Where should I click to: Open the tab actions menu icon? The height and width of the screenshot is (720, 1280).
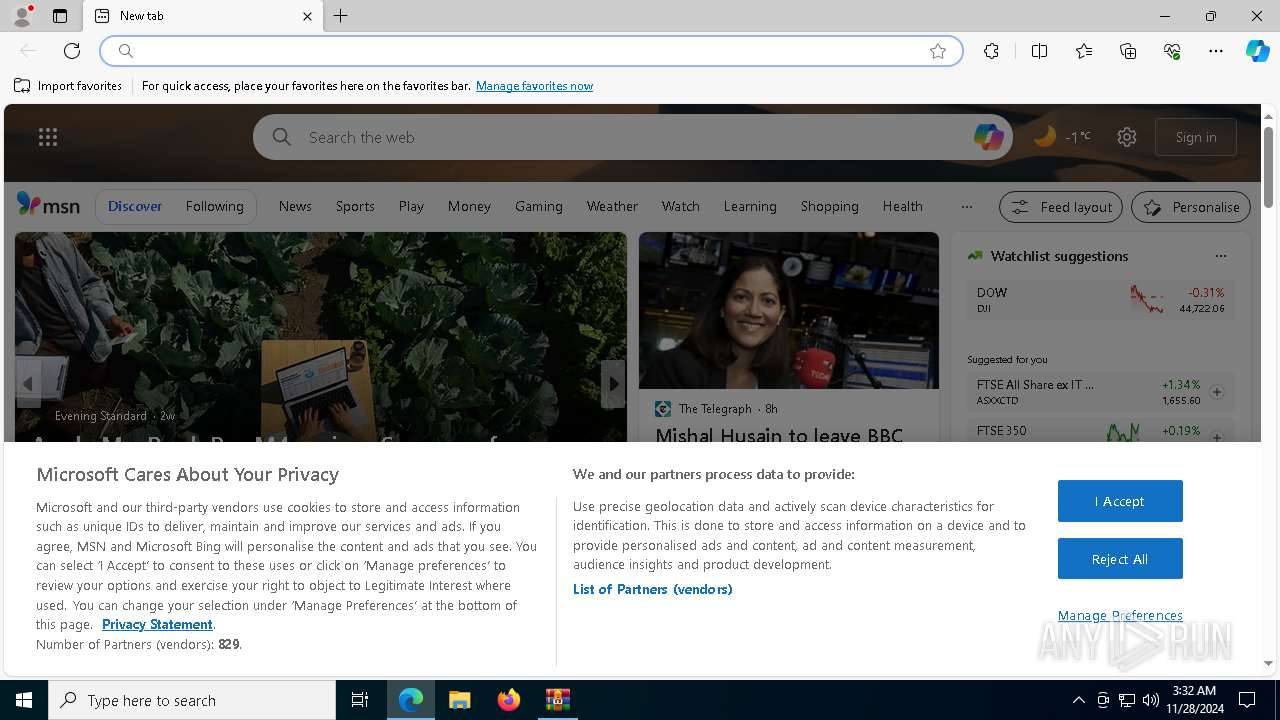pos(60,16)
